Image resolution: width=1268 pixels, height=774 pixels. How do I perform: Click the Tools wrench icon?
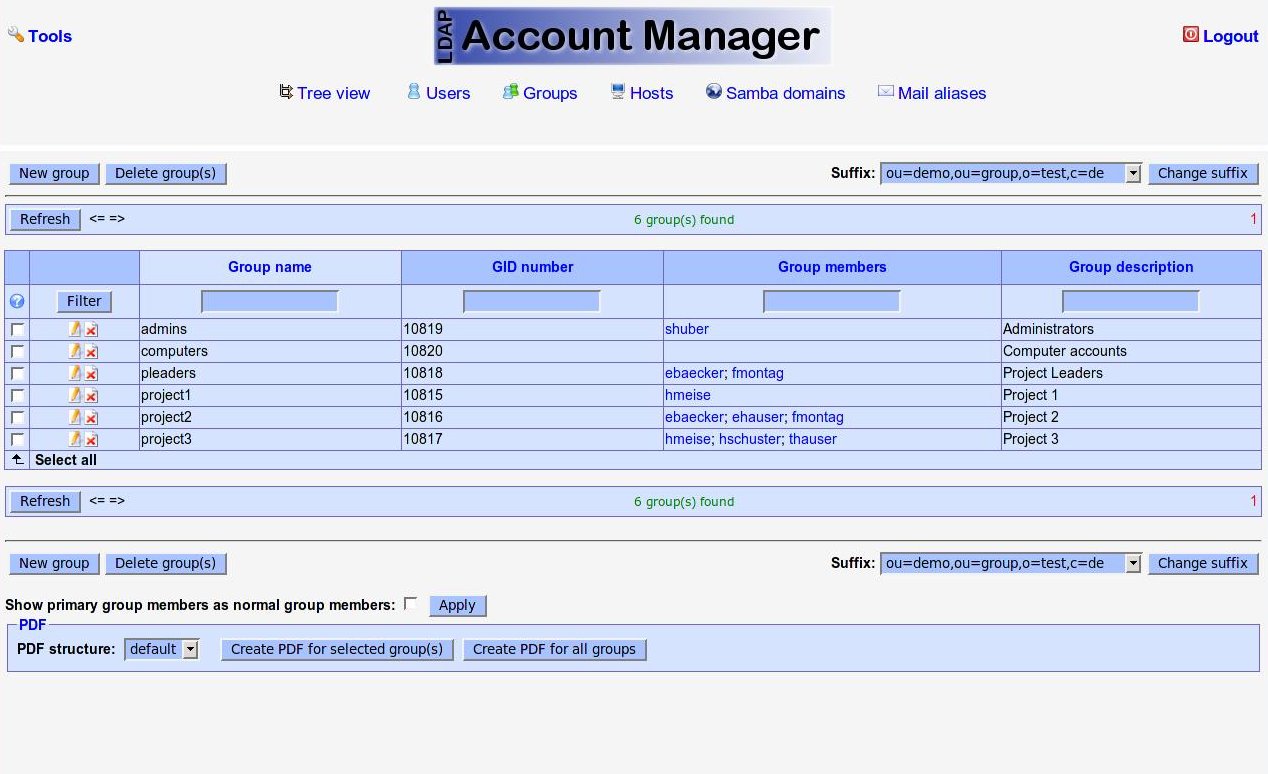pos(16,35)
